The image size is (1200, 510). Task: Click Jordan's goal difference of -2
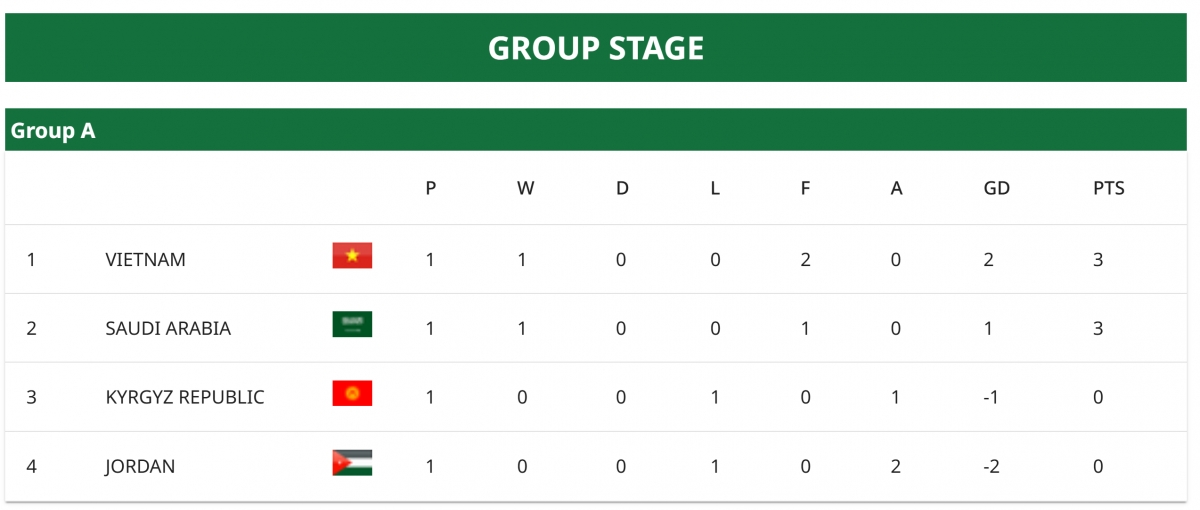[992, 466]
